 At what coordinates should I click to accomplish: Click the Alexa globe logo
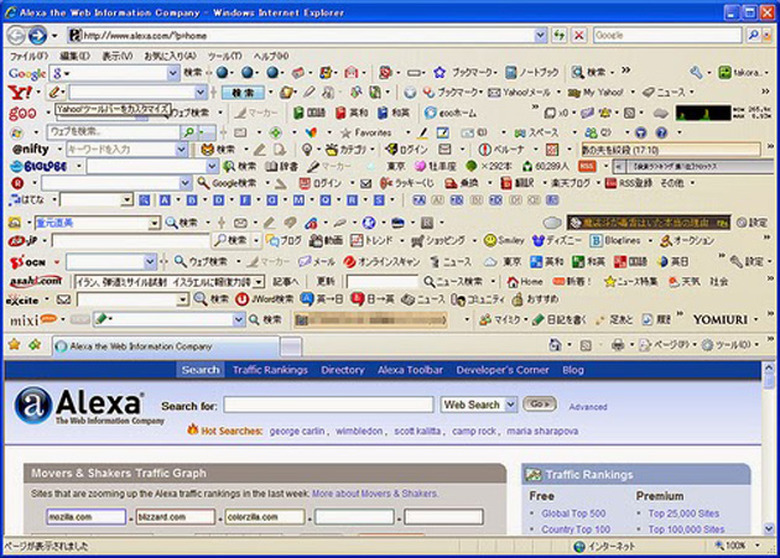[33, 410]
